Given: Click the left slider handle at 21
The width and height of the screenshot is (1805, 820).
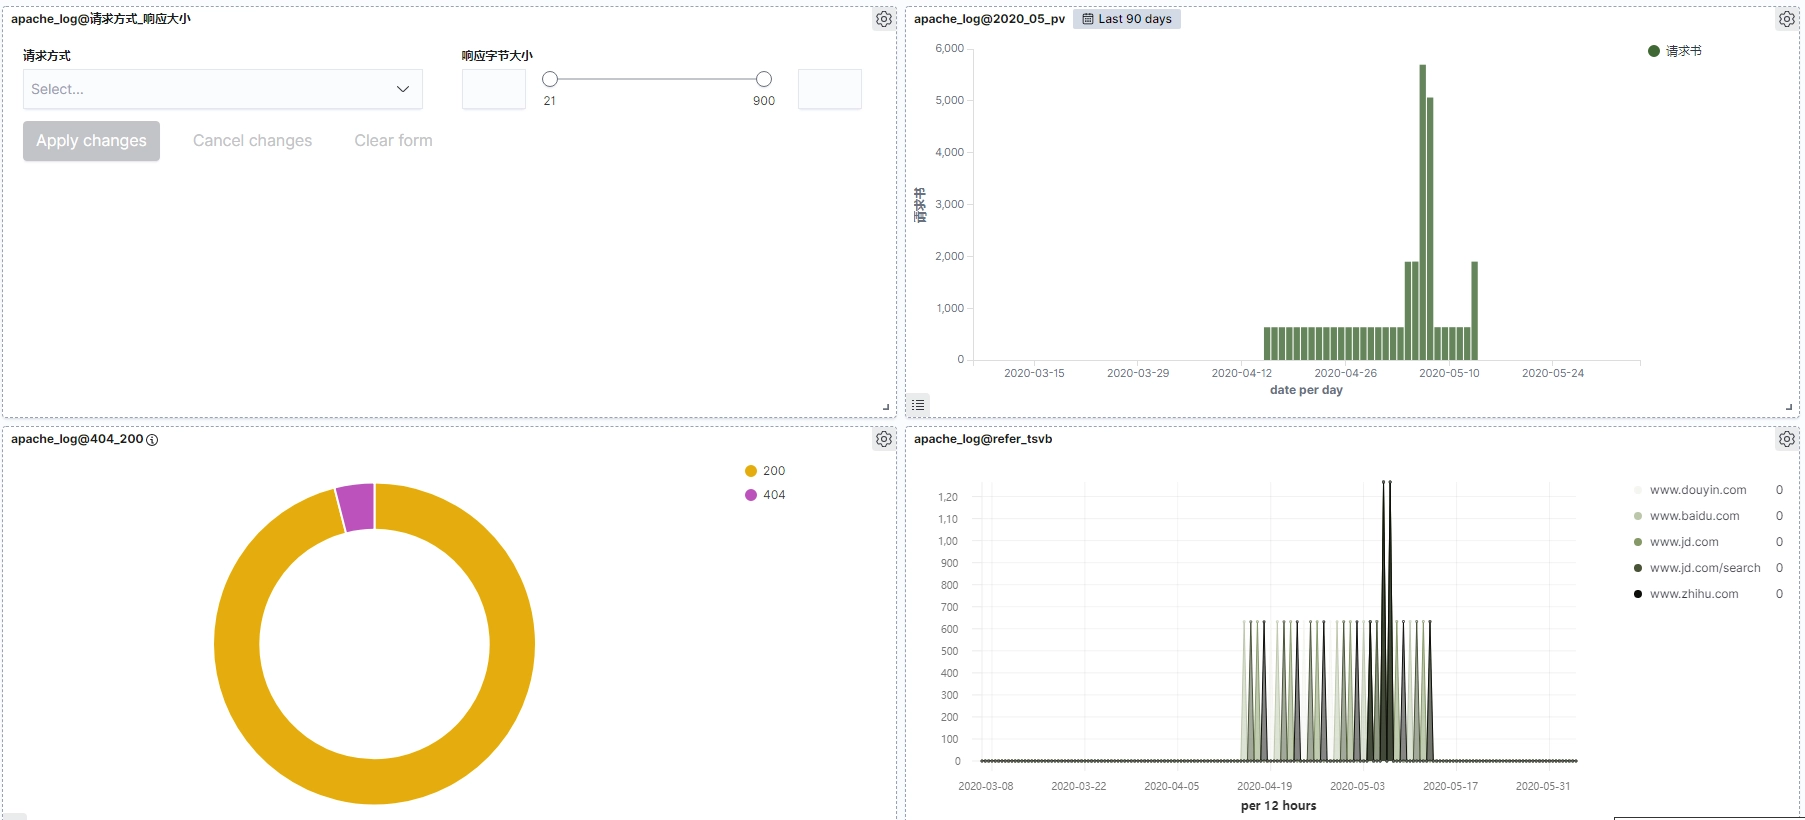Looking at the screenshot, I should [x=550, y=79].
